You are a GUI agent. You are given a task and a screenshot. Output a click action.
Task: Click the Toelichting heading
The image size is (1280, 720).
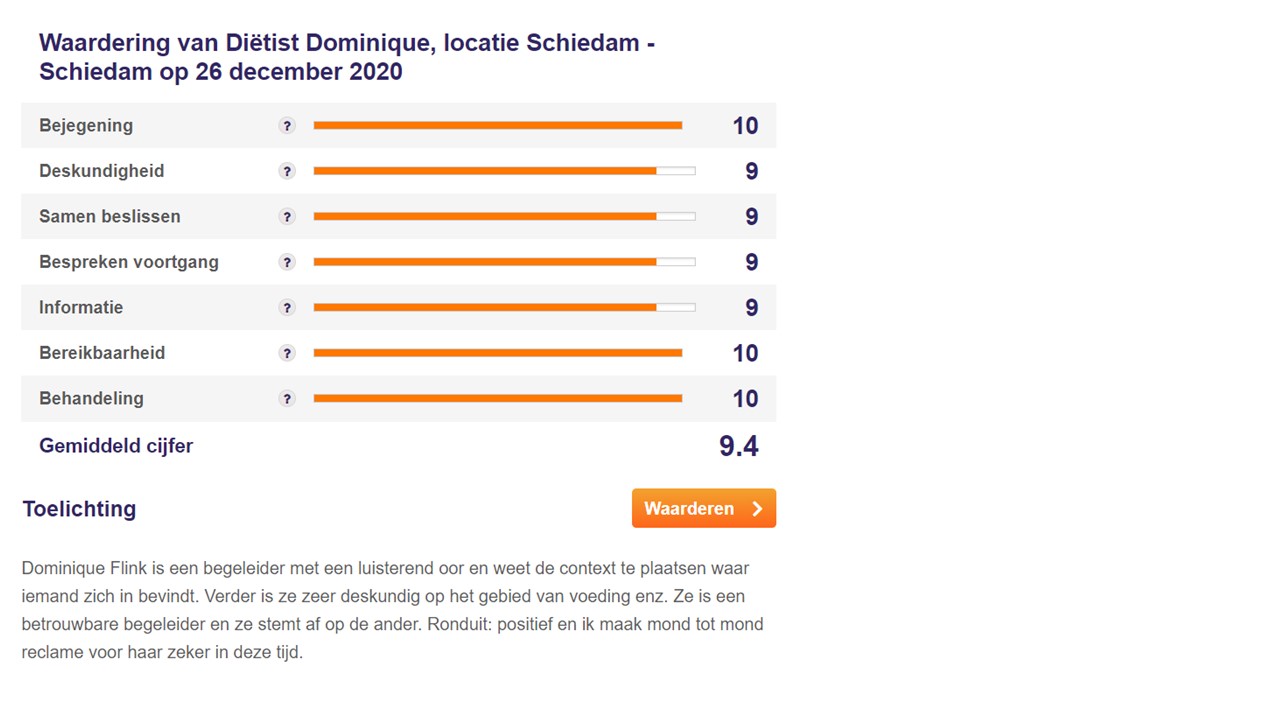coord(79,509)
